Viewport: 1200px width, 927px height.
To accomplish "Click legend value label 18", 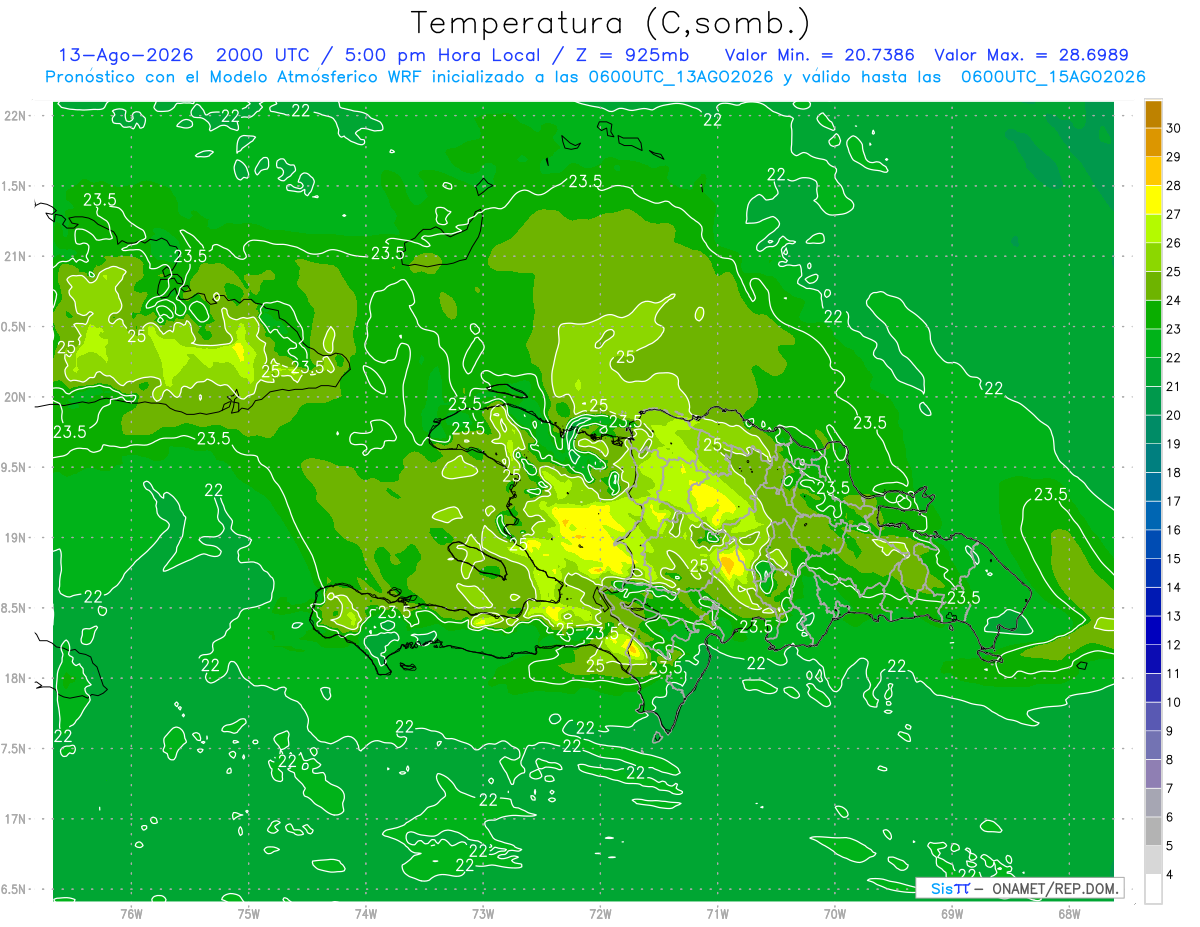I will pyautogui.click(x=1173, y=472).
